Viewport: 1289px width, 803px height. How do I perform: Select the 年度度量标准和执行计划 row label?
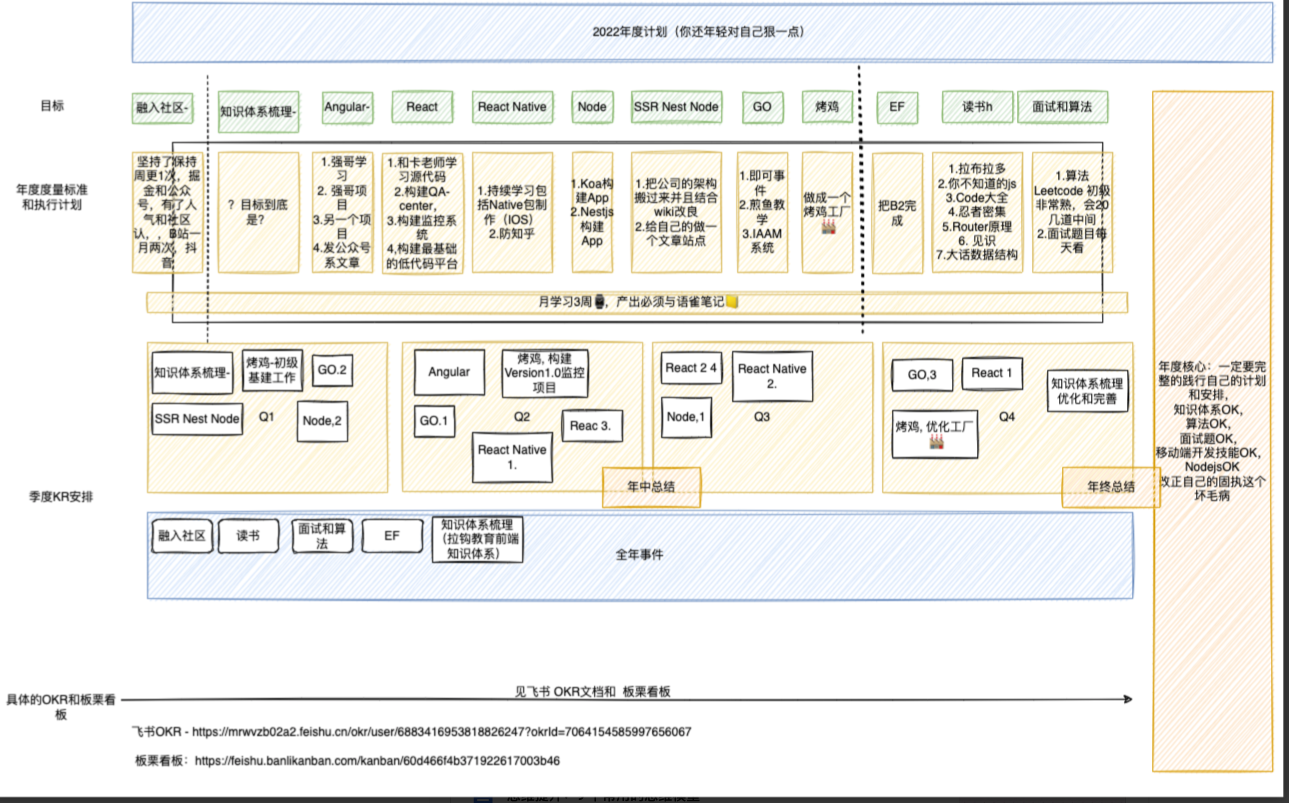coord(50,197)
